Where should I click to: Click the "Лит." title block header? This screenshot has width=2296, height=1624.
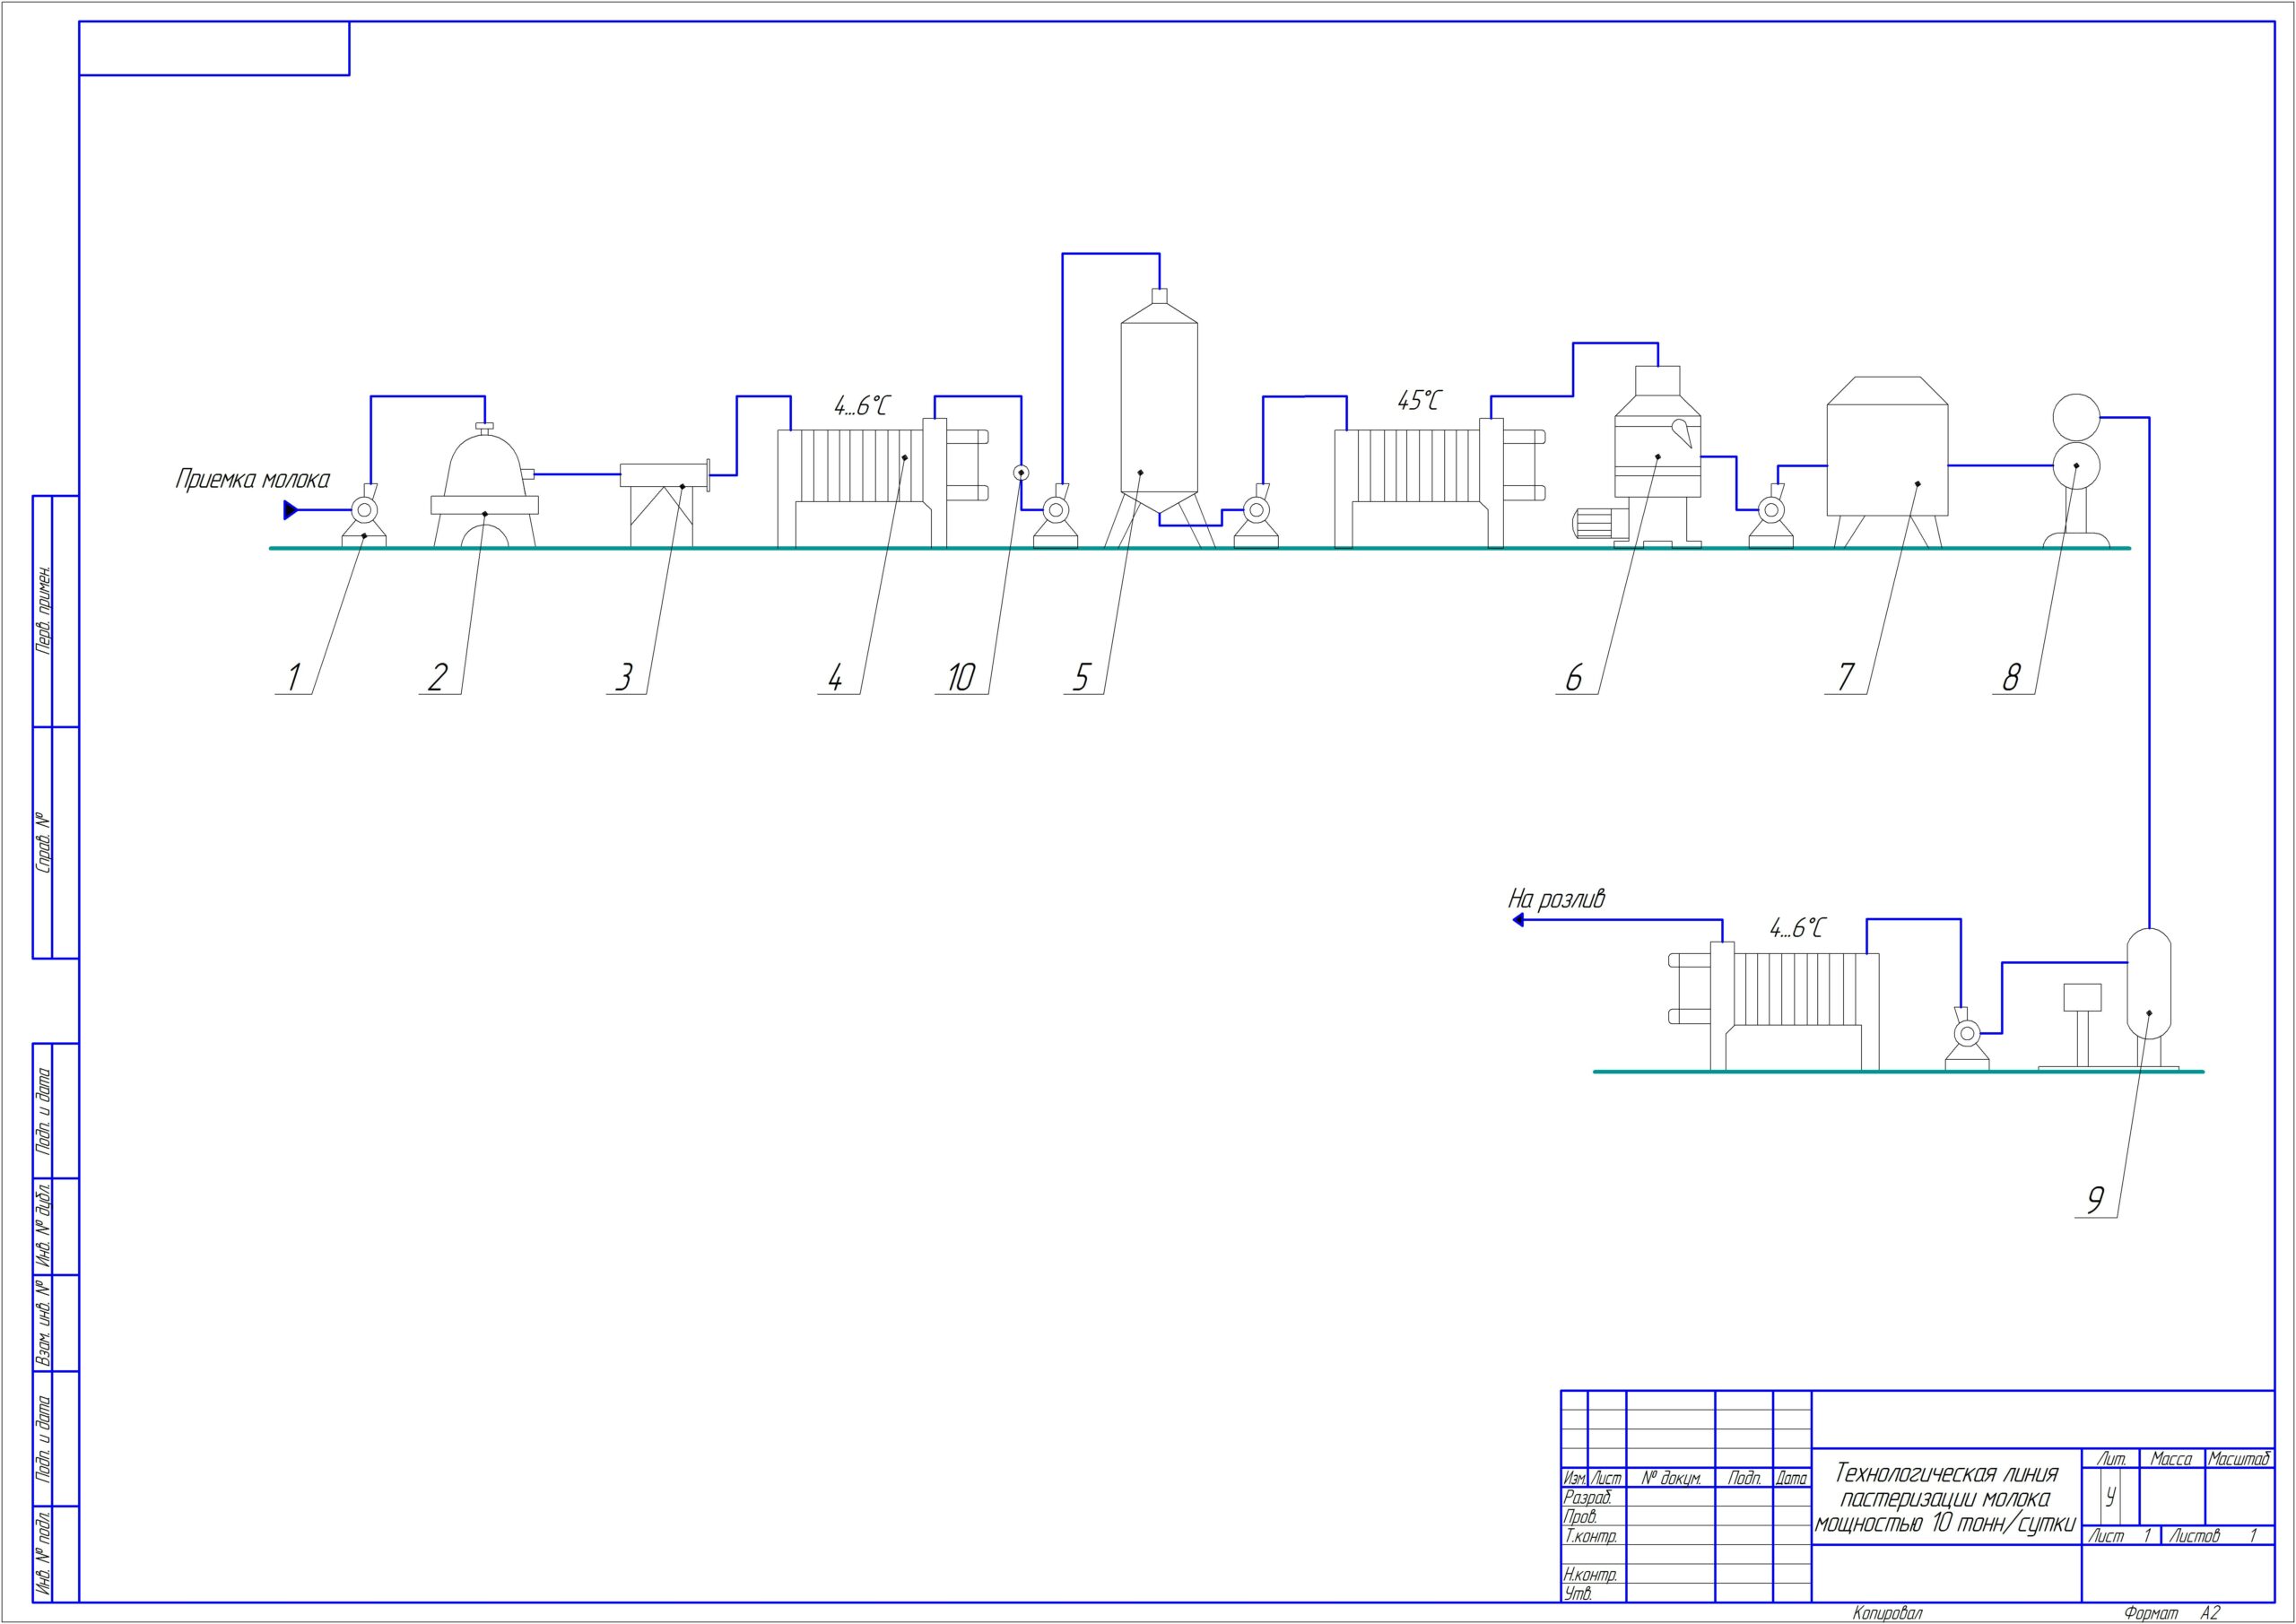click(x=2111, y=1459)
